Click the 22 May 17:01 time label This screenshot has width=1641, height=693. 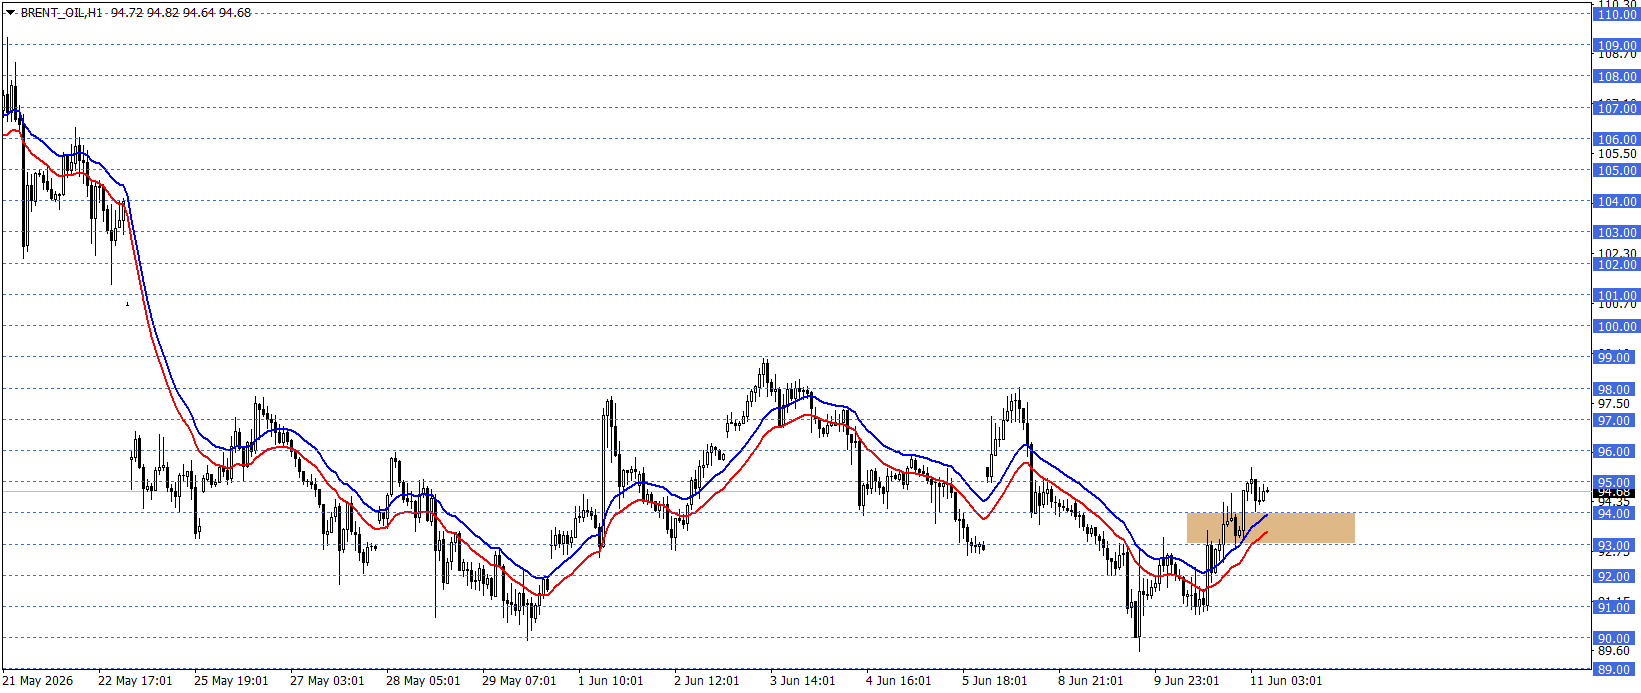click(135, 681)
